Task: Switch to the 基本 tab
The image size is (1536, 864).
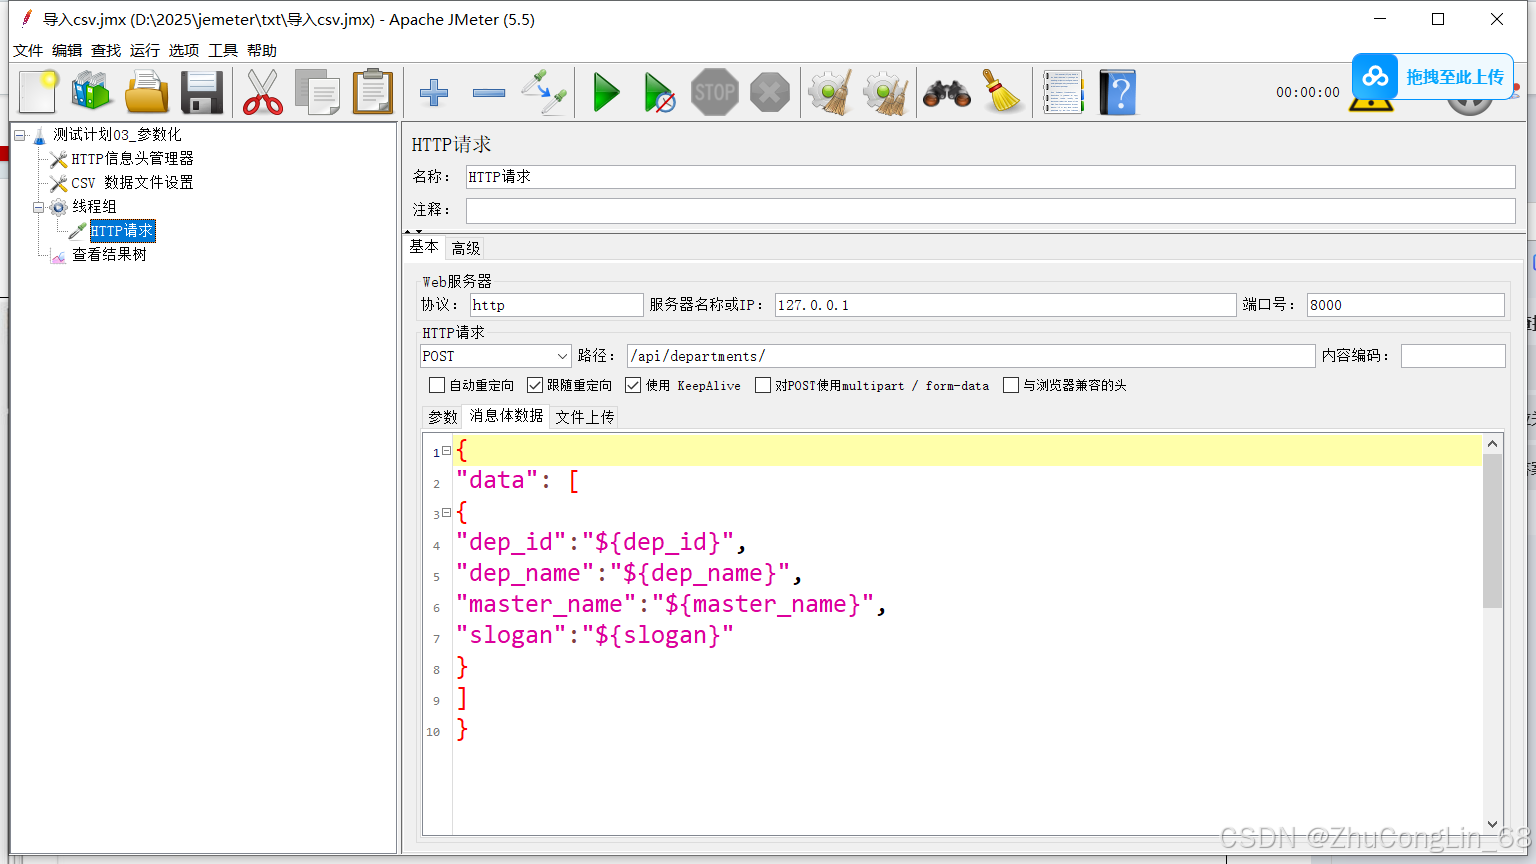Action: coord(424,247)
